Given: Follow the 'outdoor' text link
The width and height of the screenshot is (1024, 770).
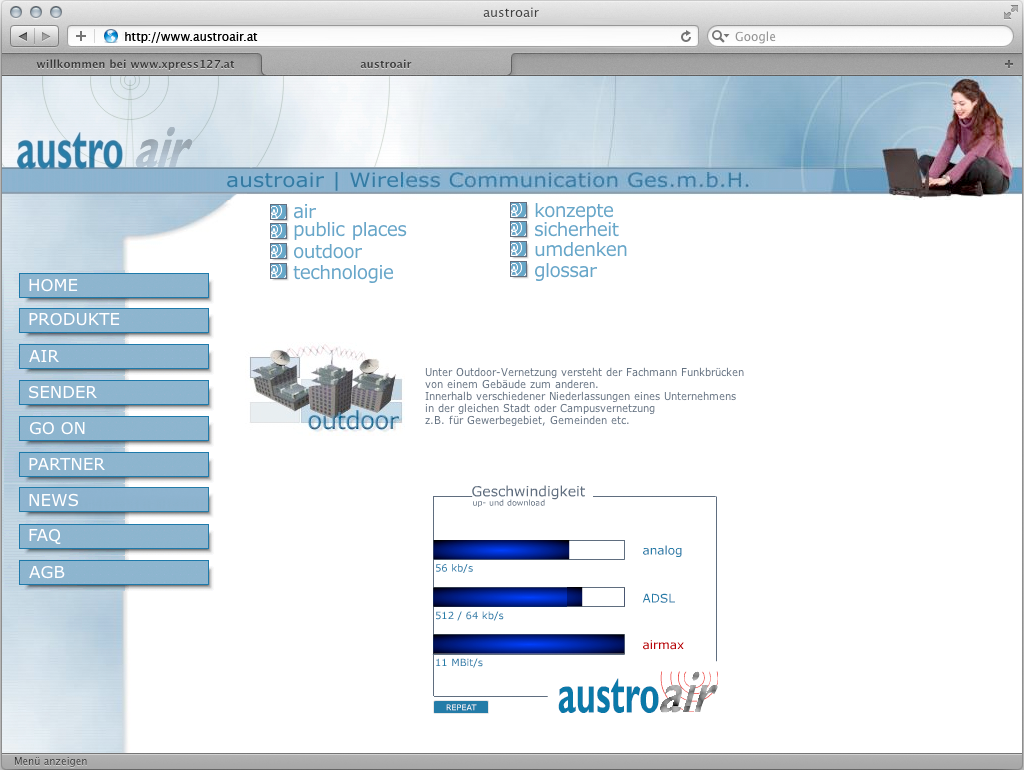Looking at the screenshot, I should point(327,251).
